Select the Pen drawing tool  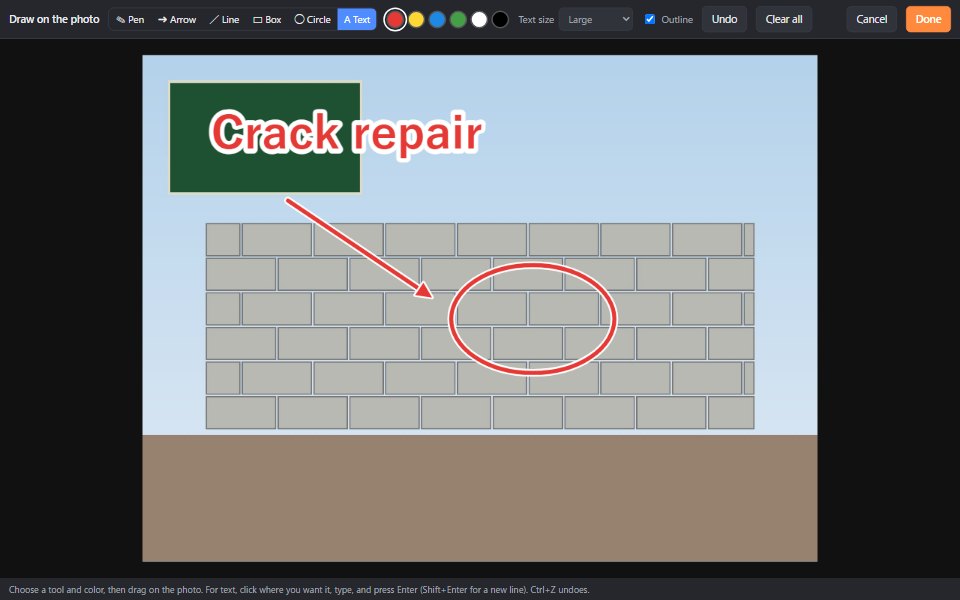tap(130, 20)
